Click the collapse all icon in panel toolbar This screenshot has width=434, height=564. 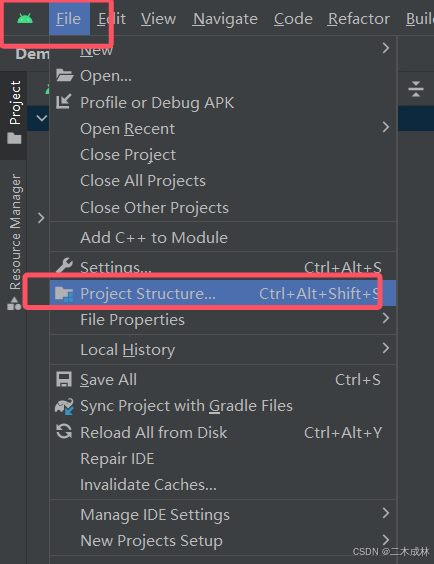click(x=416, y=89)
